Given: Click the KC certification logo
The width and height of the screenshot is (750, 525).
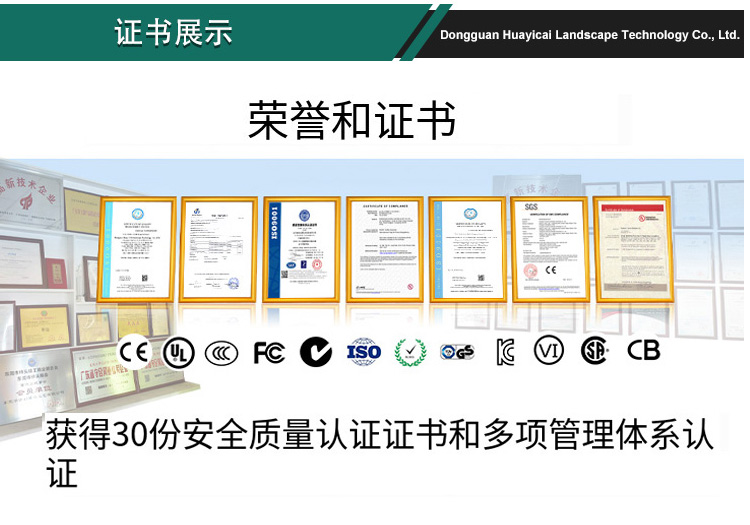Looking at the screenshot, I should click(505, 352).
